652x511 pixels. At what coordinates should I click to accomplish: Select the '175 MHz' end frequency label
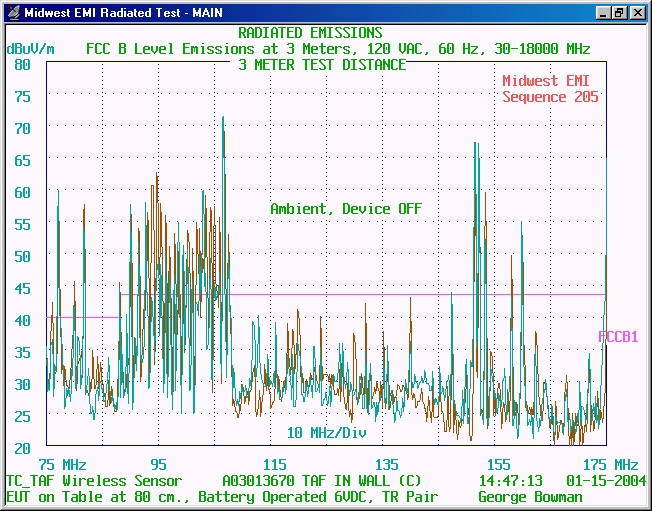pos(611,465)
